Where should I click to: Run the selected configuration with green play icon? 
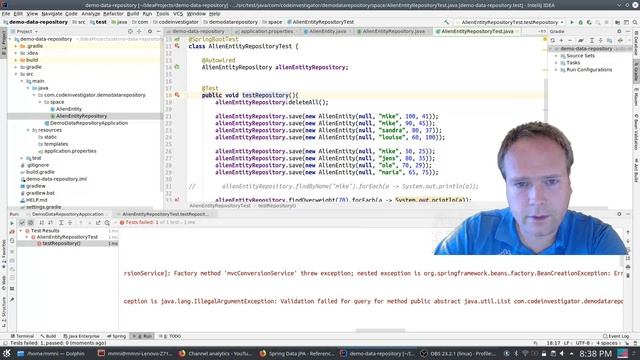click(572, 22)
